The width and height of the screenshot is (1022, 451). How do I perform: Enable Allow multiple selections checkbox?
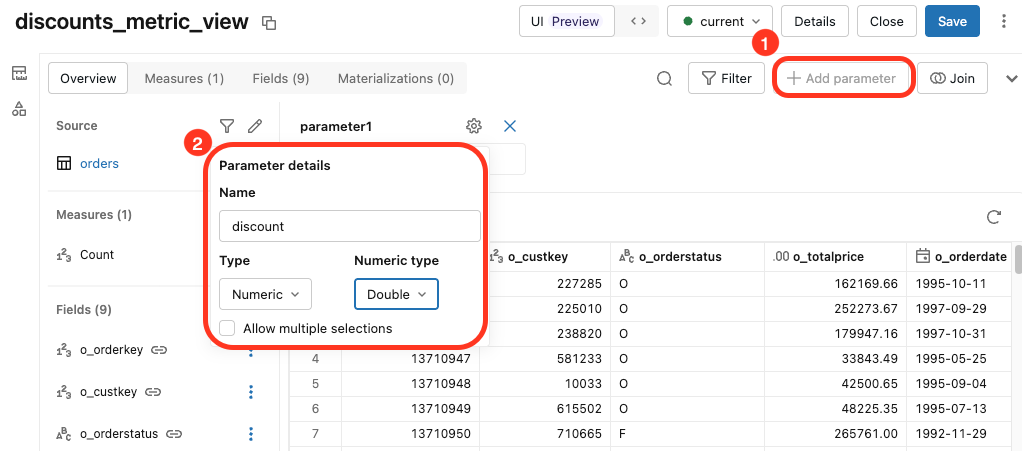227,328
